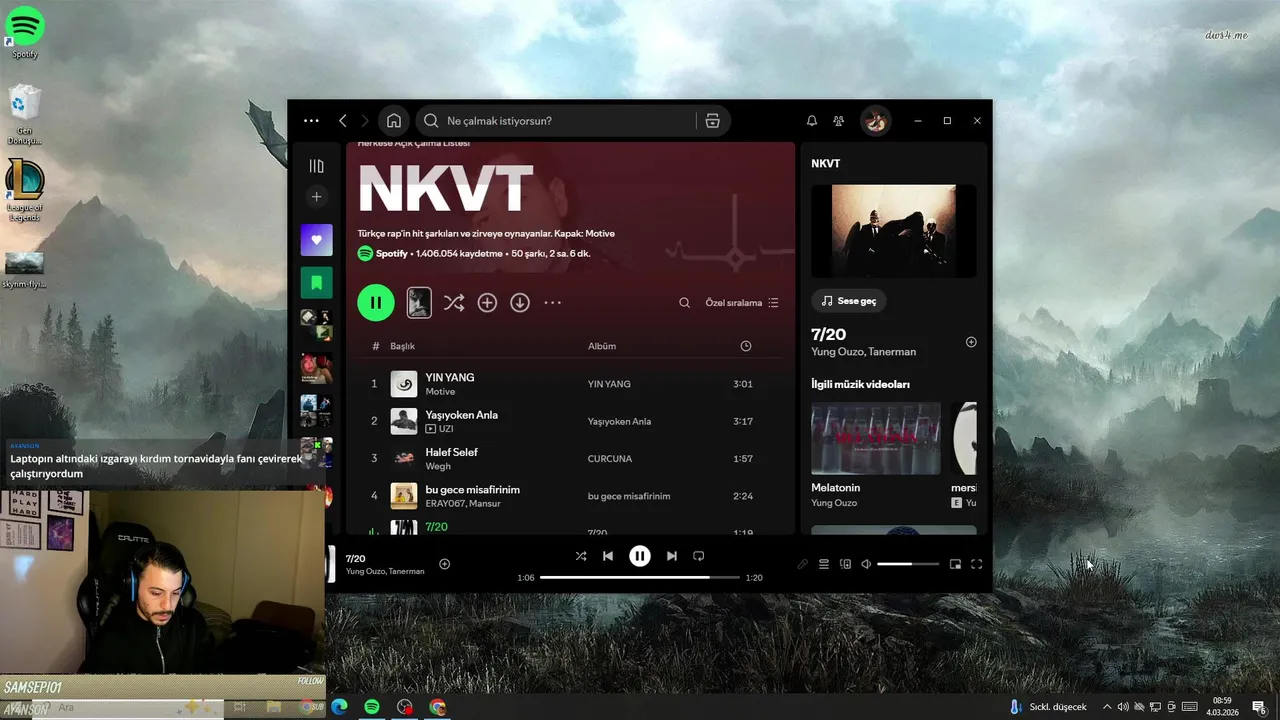Open album link 'CURCUNA'
This screenshot has width=1280, height=720.
tap(610, 459)
